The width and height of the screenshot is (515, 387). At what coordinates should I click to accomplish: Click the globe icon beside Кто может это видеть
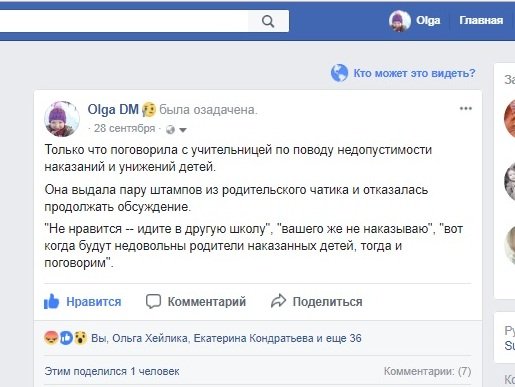click(x=339, y=73)
